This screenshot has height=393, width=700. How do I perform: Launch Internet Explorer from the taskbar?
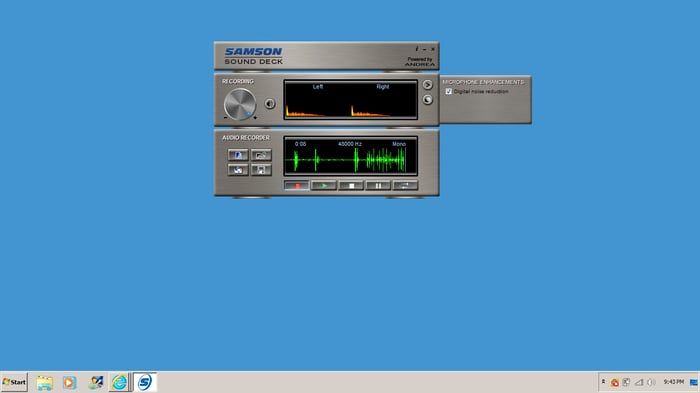click(119, 382)
